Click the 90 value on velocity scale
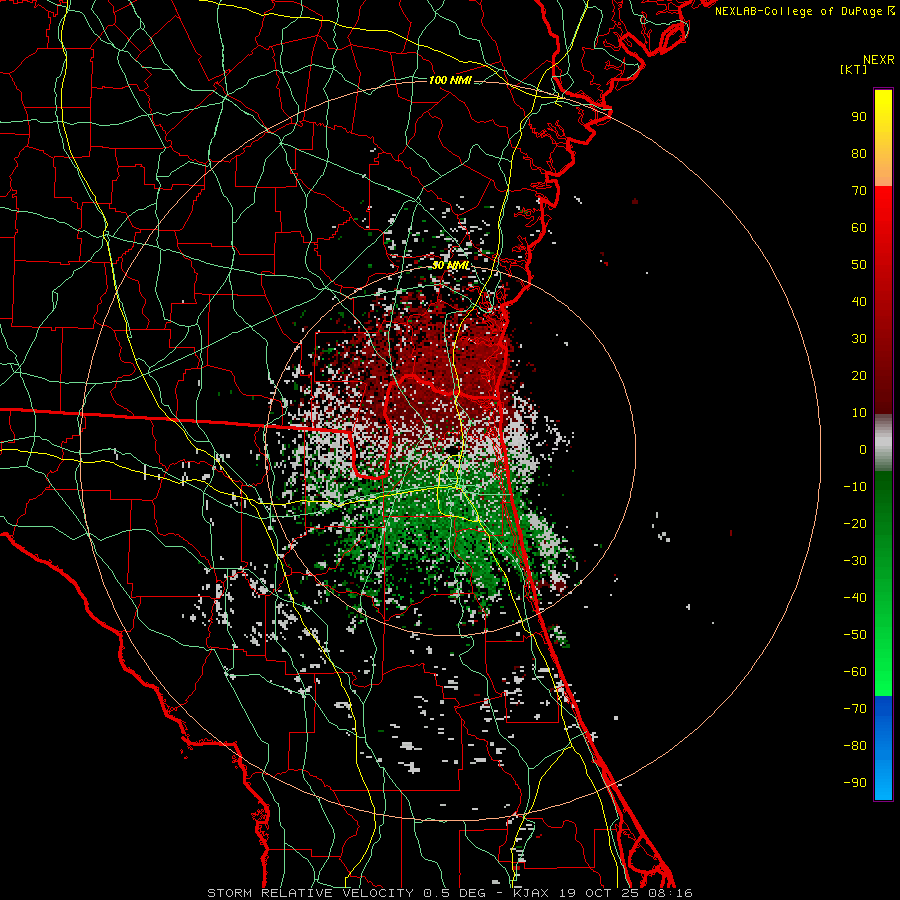Screen dimensions: 900x900 click(859, 117)
